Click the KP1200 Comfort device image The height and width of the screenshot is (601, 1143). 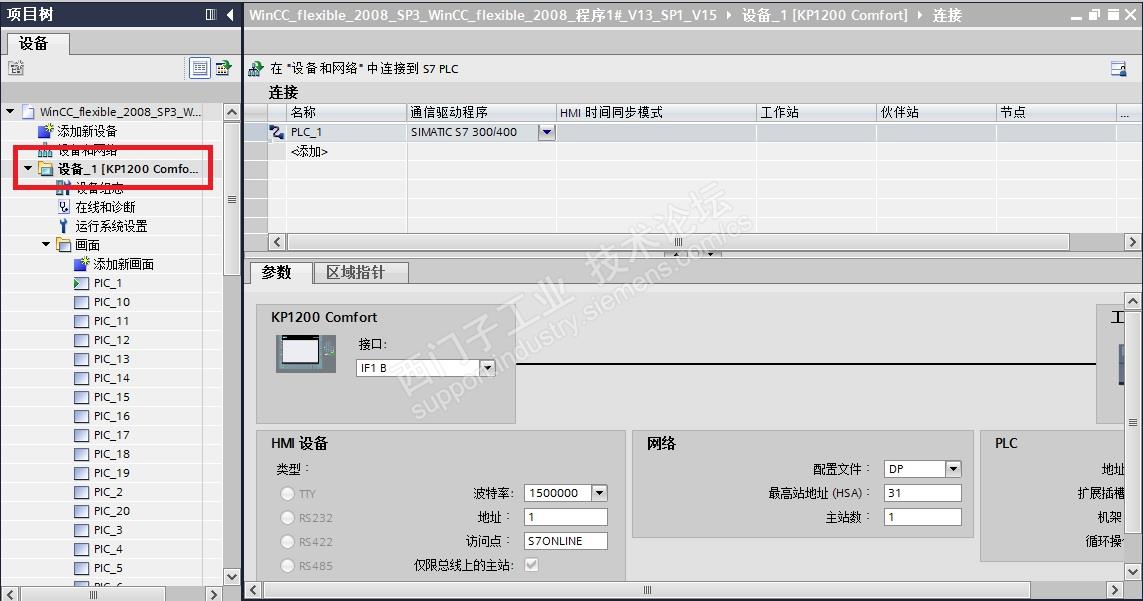pos(305,354)
